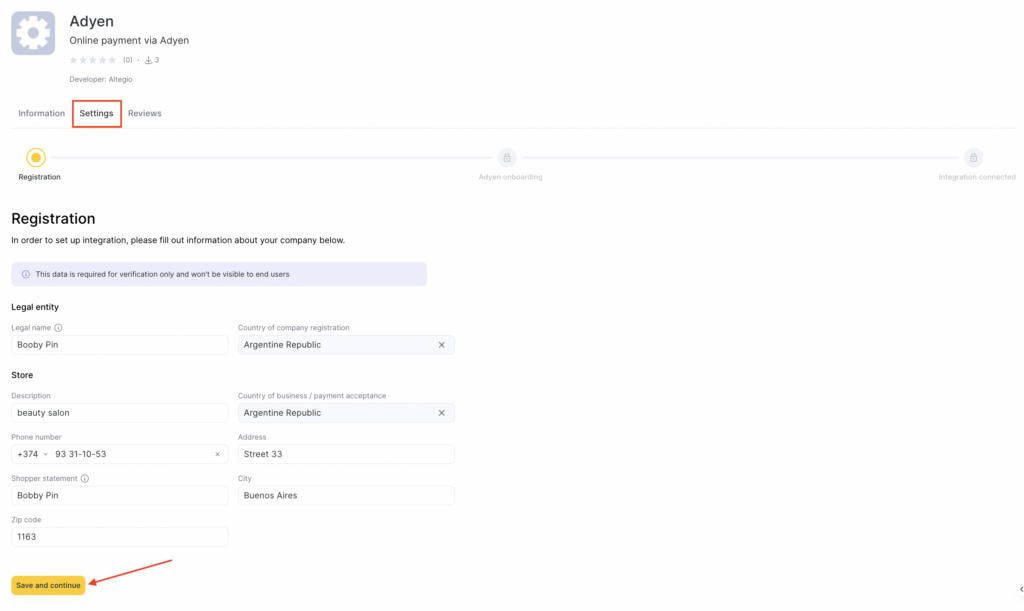1024x611 pixels.
Task: Clear the country of business field
Action: point(441,413)
